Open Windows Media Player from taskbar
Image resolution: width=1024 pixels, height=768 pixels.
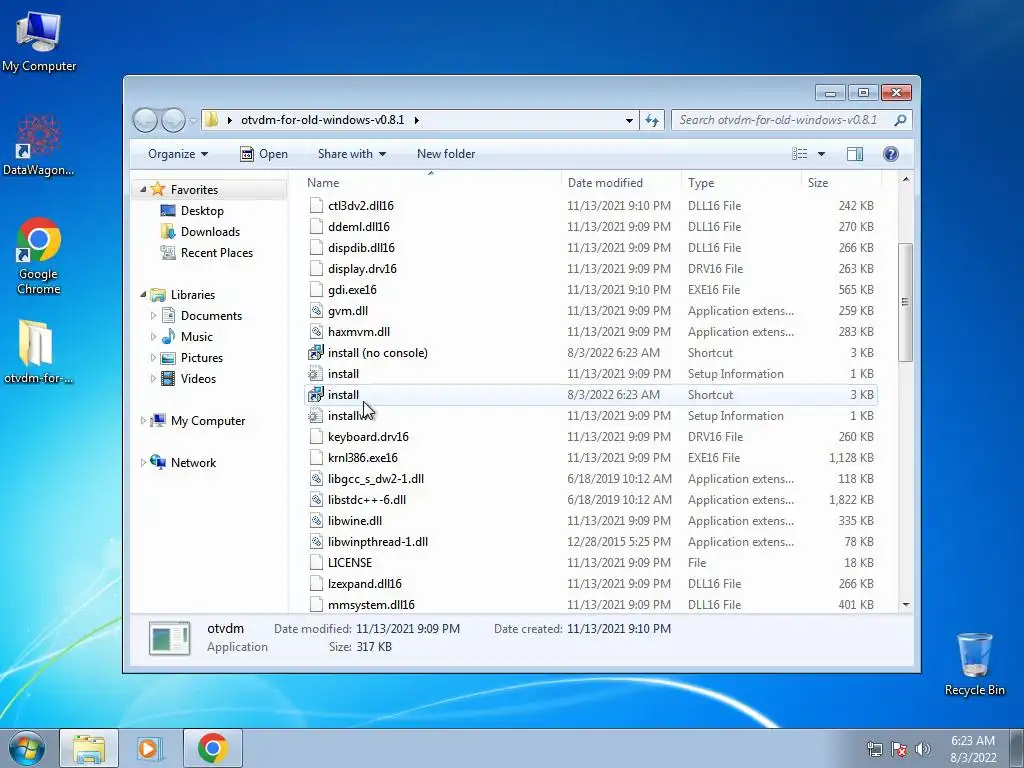(150, 748)
